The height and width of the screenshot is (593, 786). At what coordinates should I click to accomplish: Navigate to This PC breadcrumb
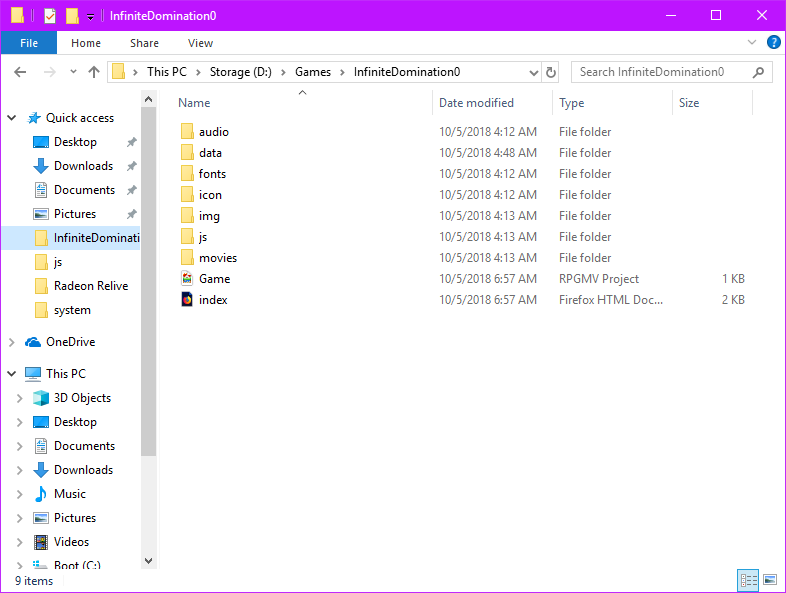click(166, 72)
